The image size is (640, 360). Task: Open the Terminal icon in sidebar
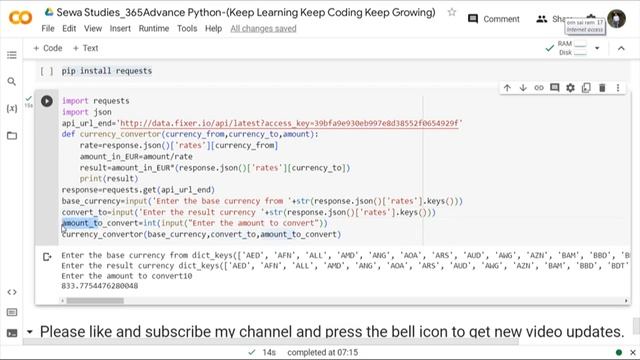[x=12, y=333]
